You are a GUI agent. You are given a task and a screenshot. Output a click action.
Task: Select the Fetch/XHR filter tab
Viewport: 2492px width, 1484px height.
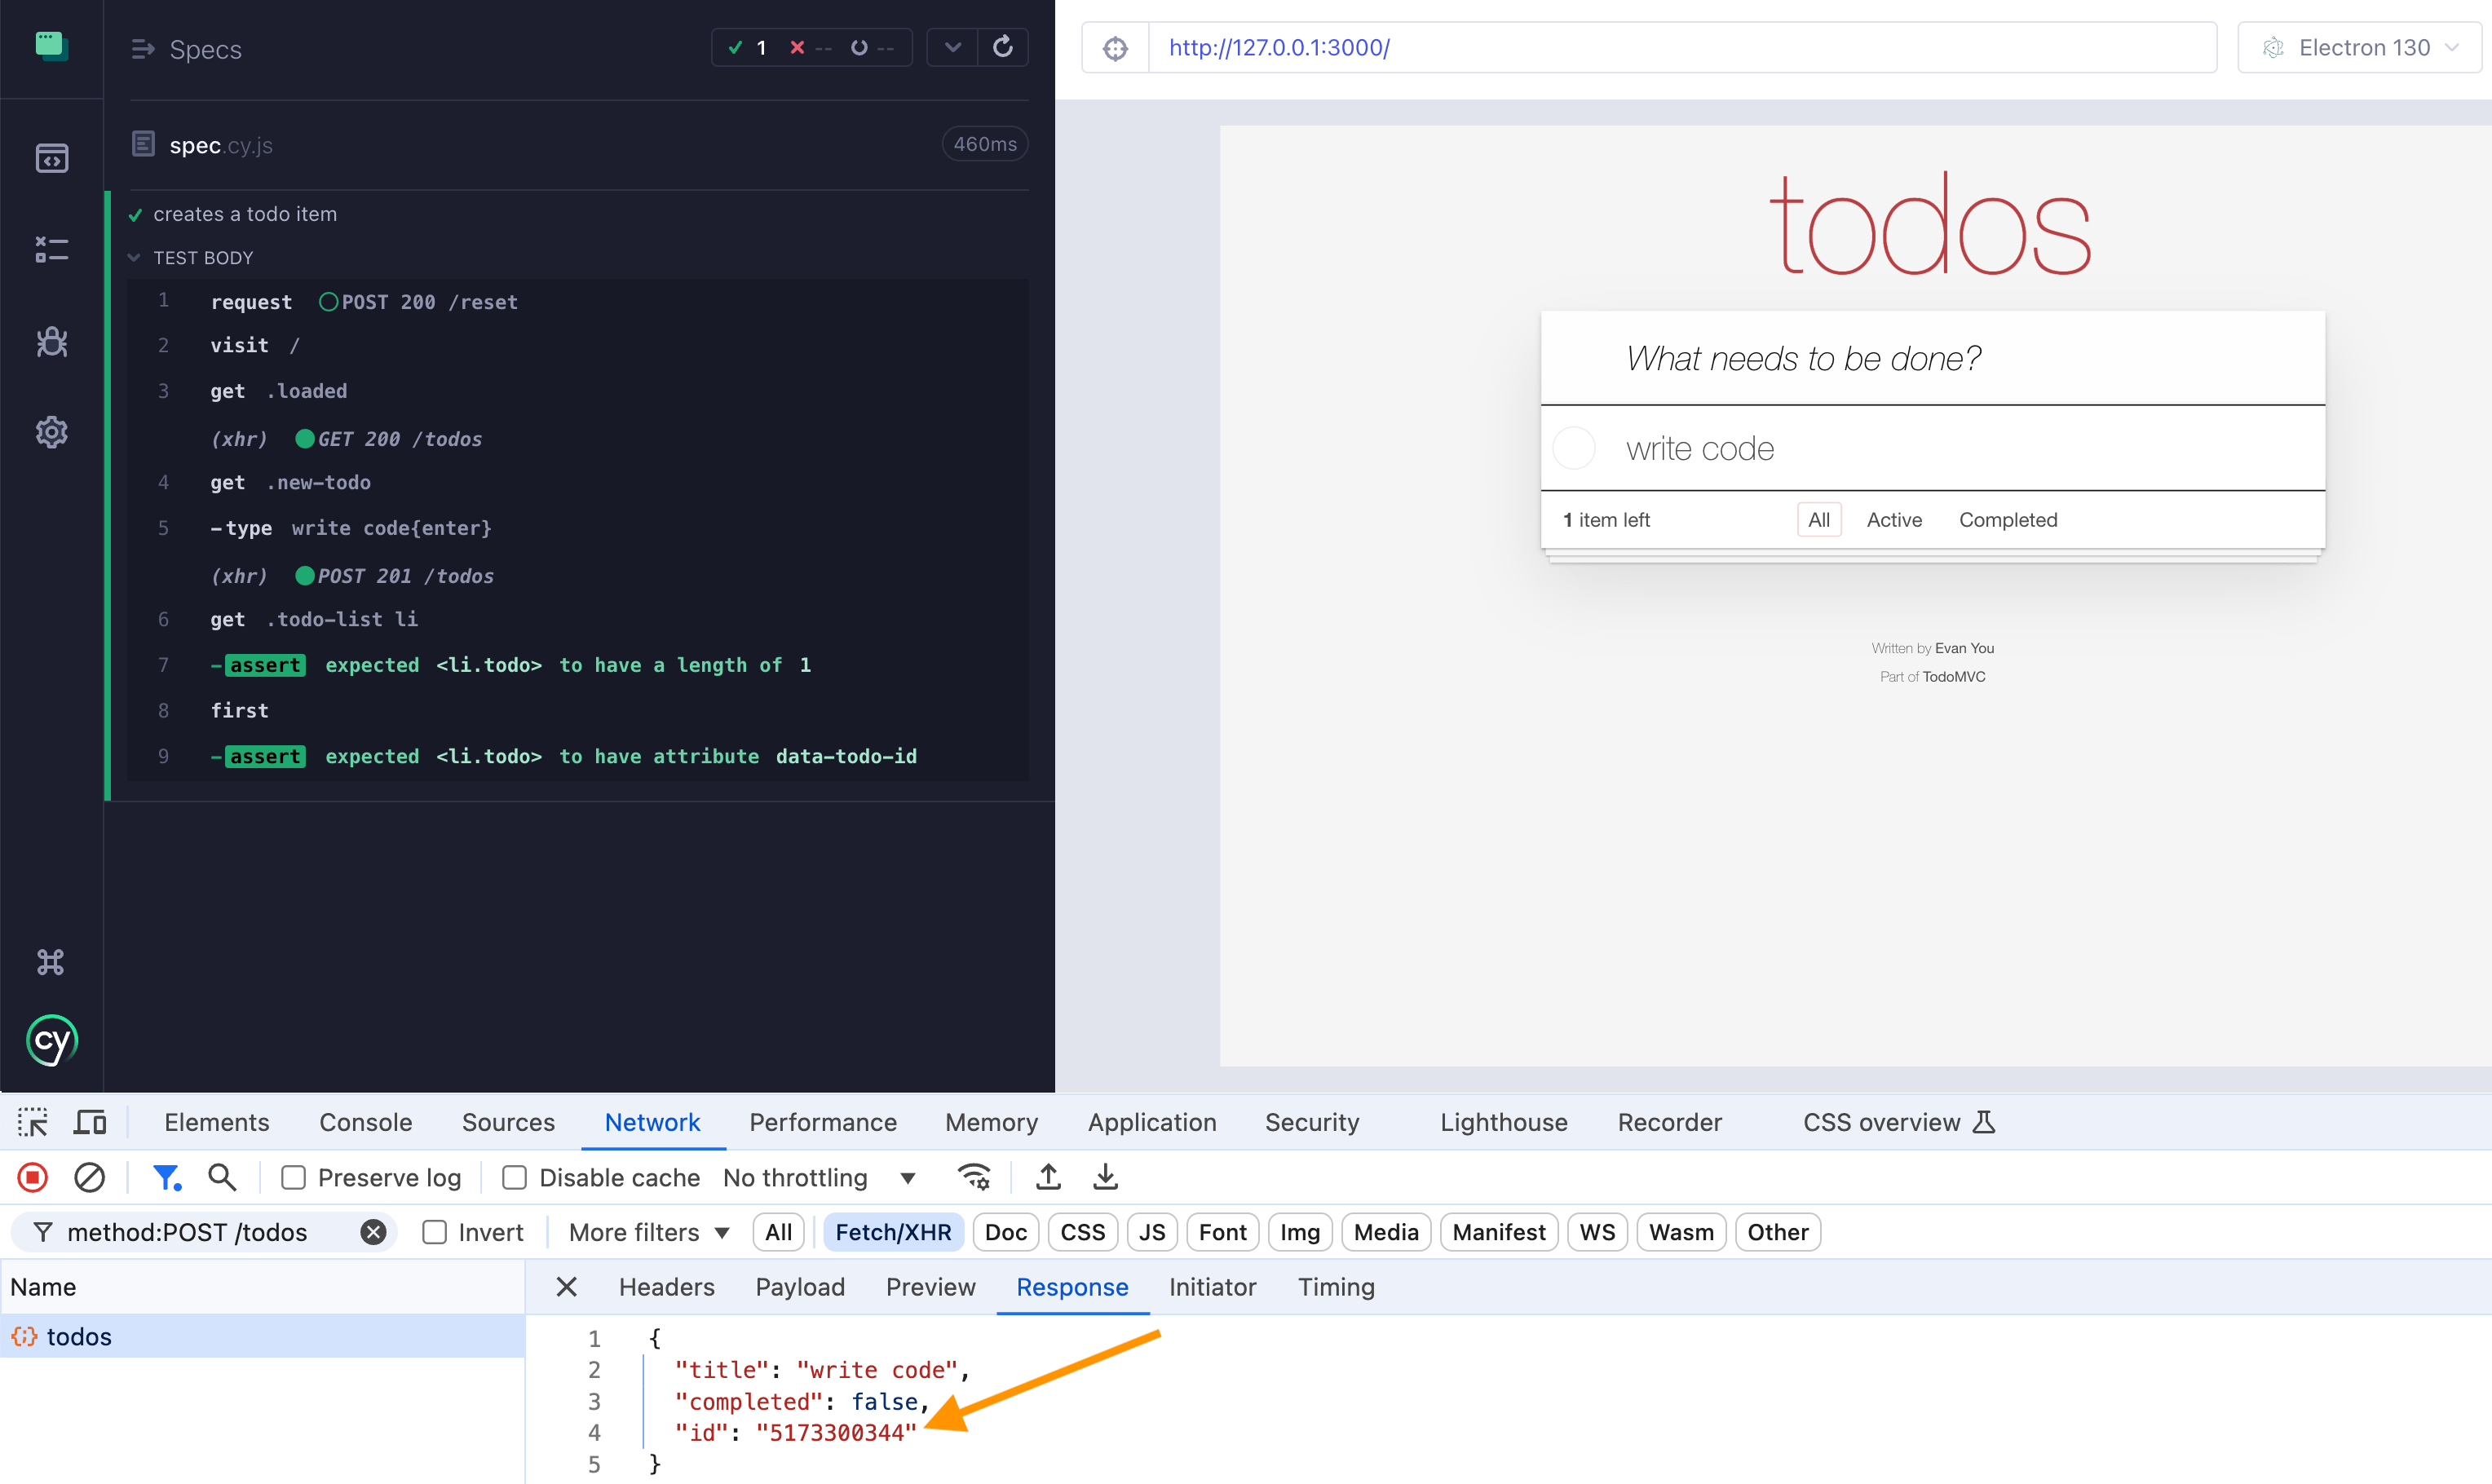coord(892,1231)
